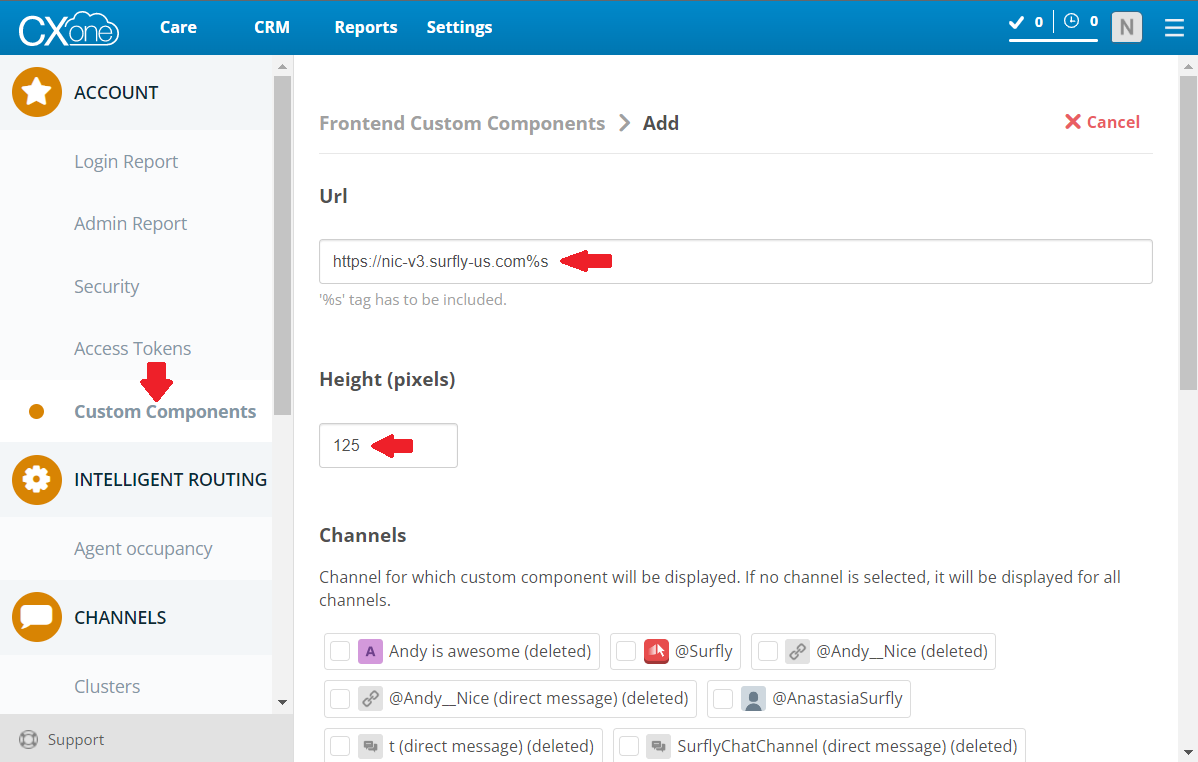1198x762 pixels.
Task: Open the Reports menu
Action: [x=365, y=27]
